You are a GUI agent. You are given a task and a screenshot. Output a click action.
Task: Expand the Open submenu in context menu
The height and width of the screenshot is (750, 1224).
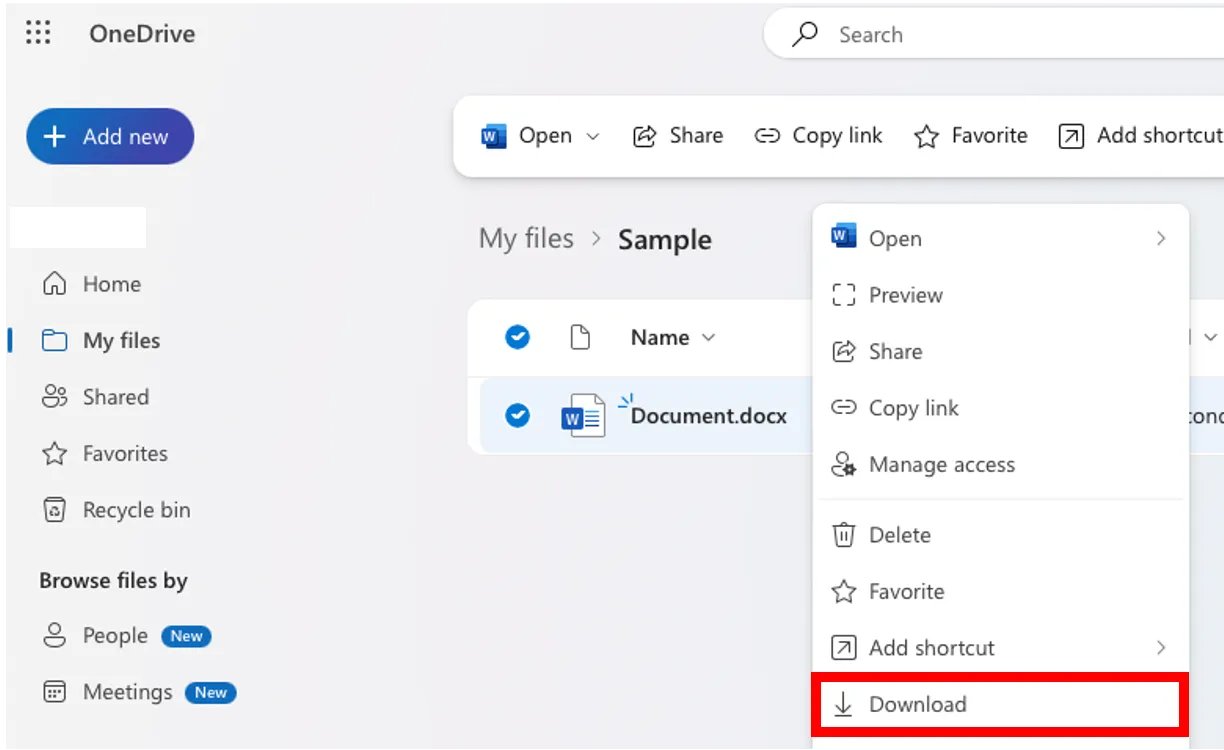pyautogui.click(x=1160, y=239)
